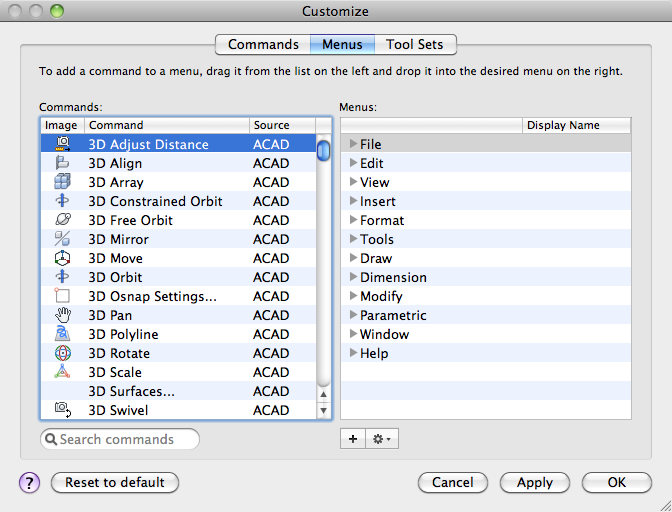
Task: Select the 3D Array cube icon
Action: tap(62, 182)
